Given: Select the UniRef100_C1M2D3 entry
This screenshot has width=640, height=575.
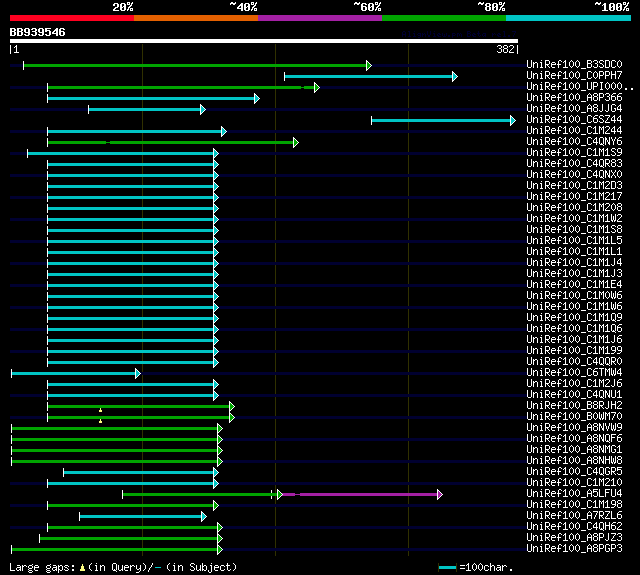Looking at the screenshot, I should point(574,186).
